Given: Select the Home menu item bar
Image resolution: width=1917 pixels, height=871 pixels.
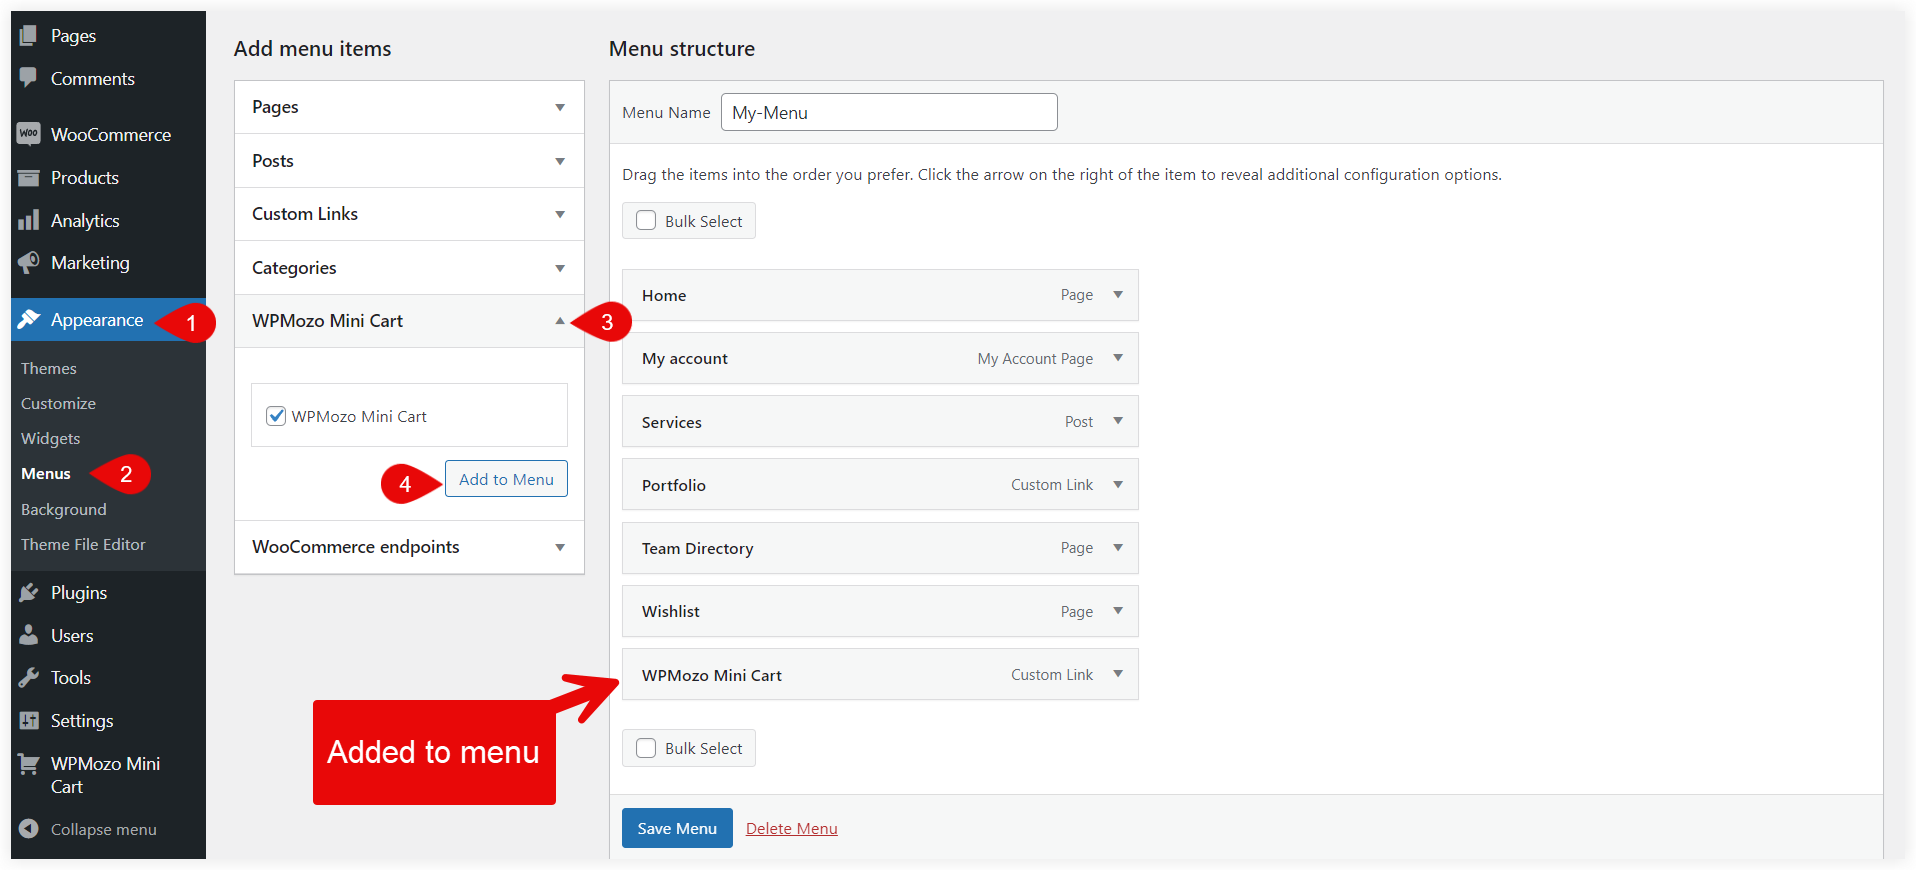Looking at the screenshot, I should pyautogui.click(x=880, y=295).
